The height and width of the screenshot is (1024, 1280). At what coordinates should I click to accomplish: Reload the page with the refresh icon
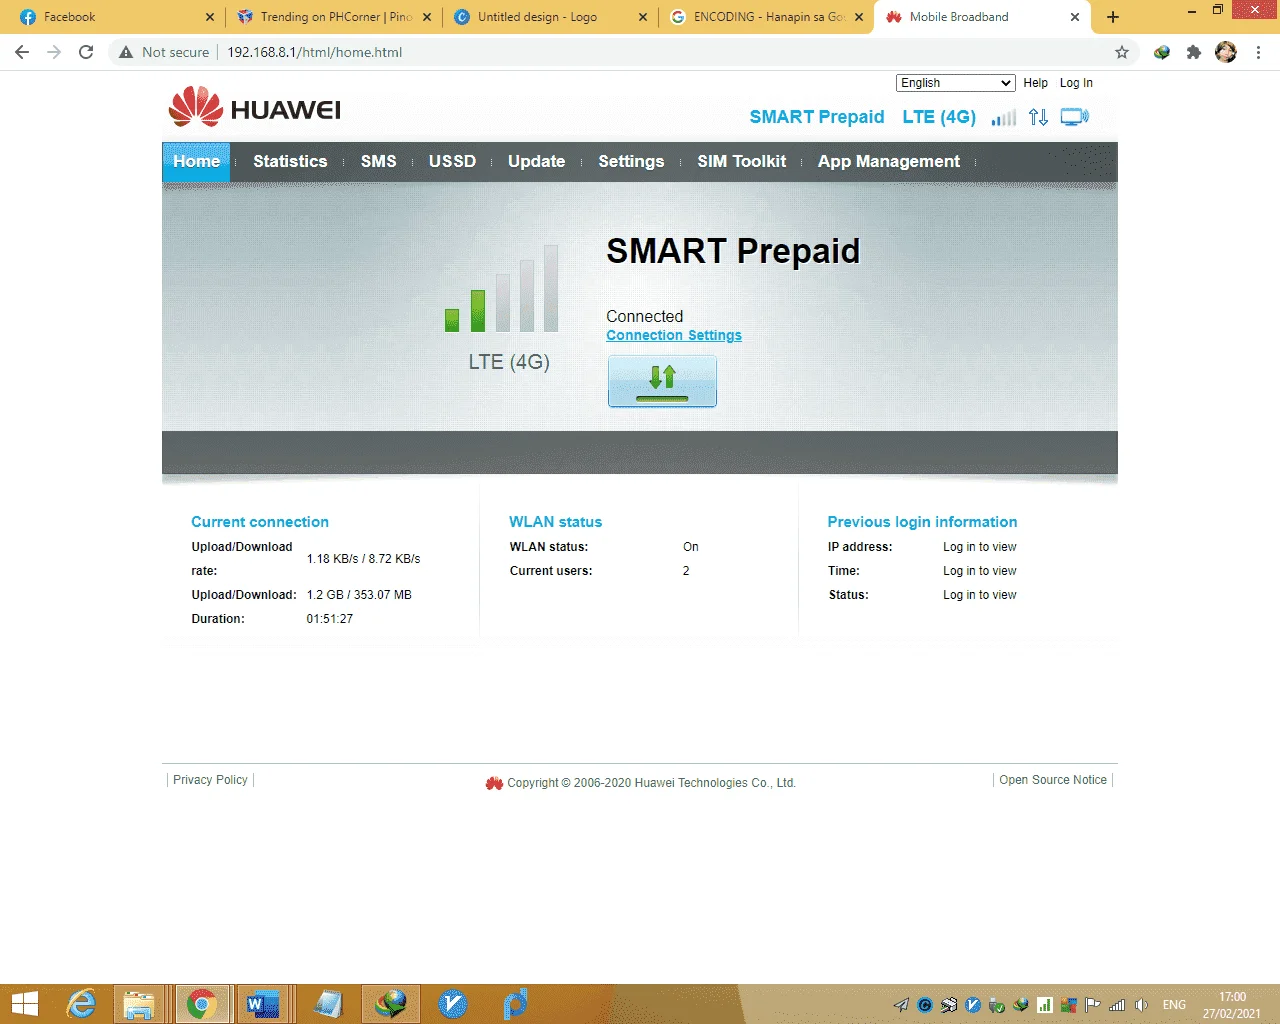point(86,52)
